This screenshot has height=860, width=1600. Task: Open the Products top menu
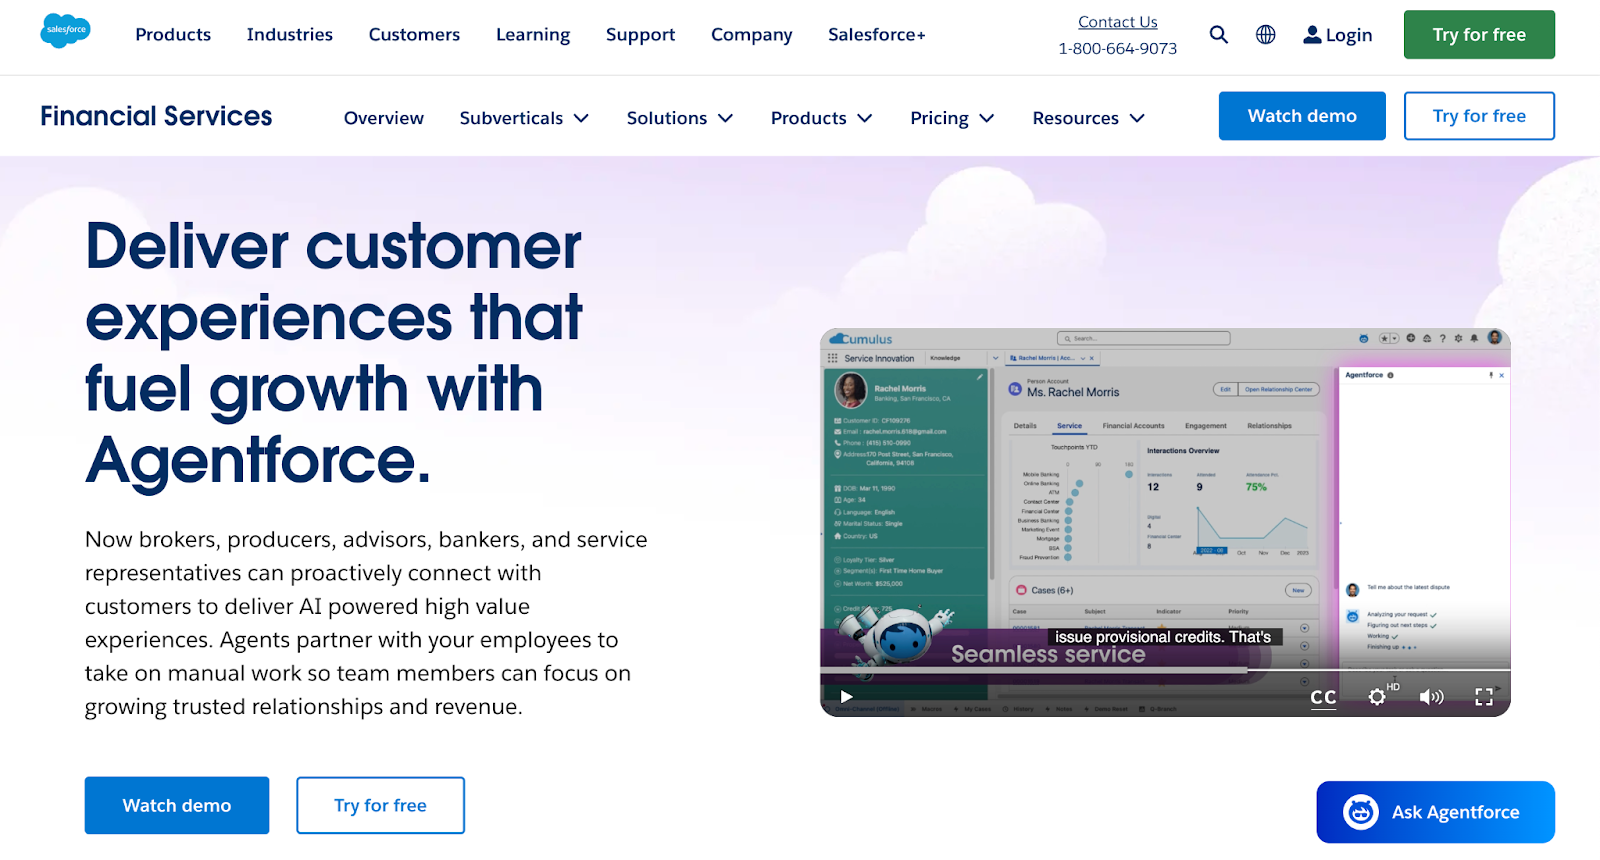pyautogui.click(x=173, y=34)
